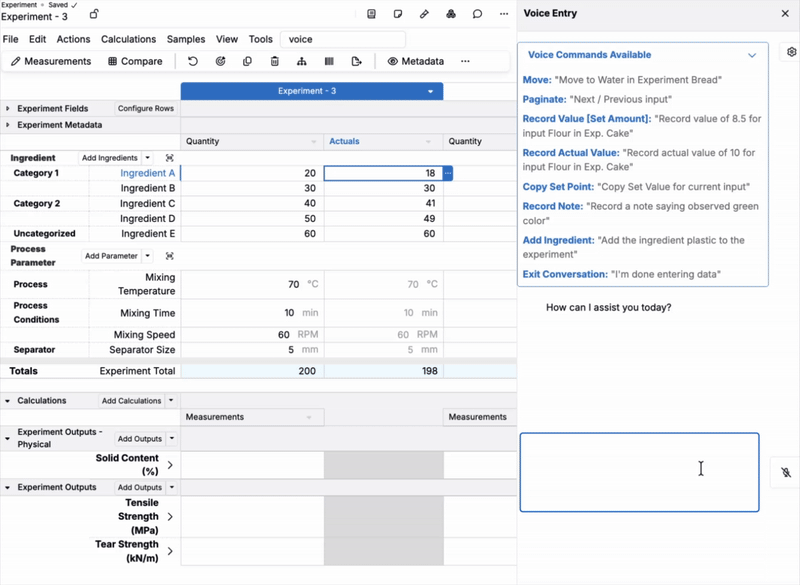Open the Experiment - 3 column dropdown
The image size is (800, 585).
(431, 91)
